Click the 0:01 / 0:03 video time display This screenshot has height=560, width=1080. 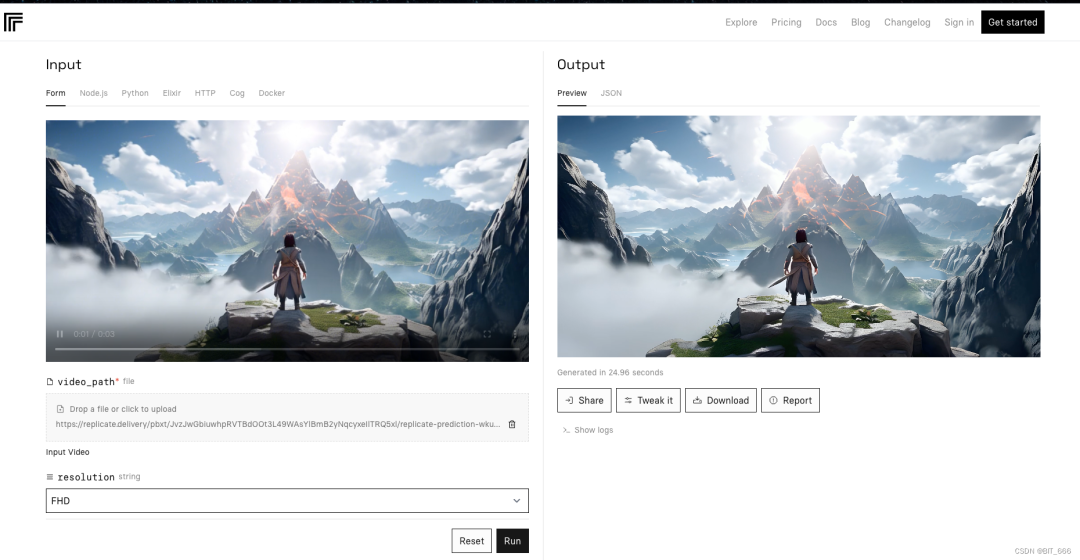(94, 334)
